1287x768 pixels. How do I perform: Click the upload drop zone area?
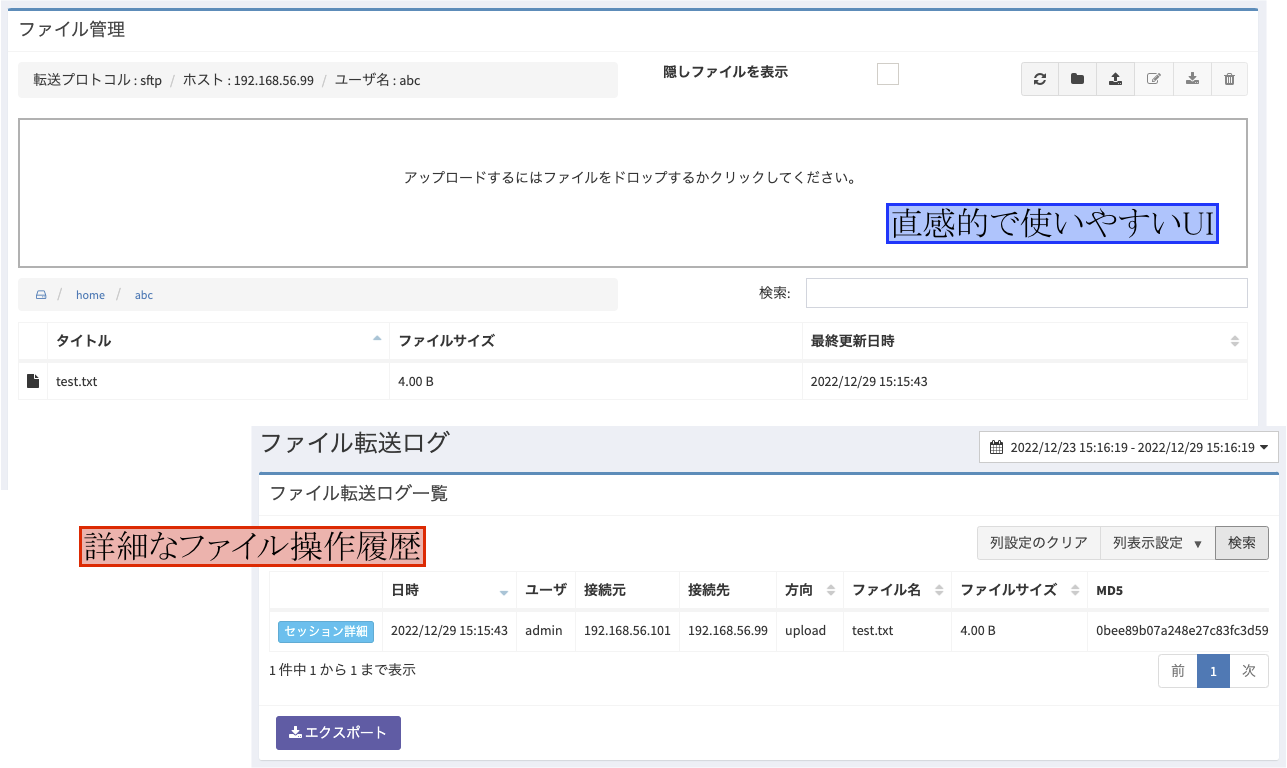pyautogui.click(x=632, y=193)
